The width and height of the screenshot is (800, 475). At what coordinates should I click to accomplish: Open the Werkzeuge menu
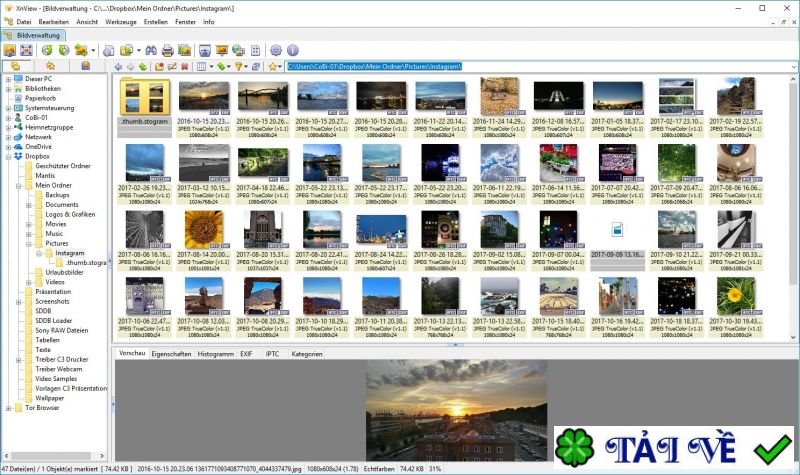[119, 21]
